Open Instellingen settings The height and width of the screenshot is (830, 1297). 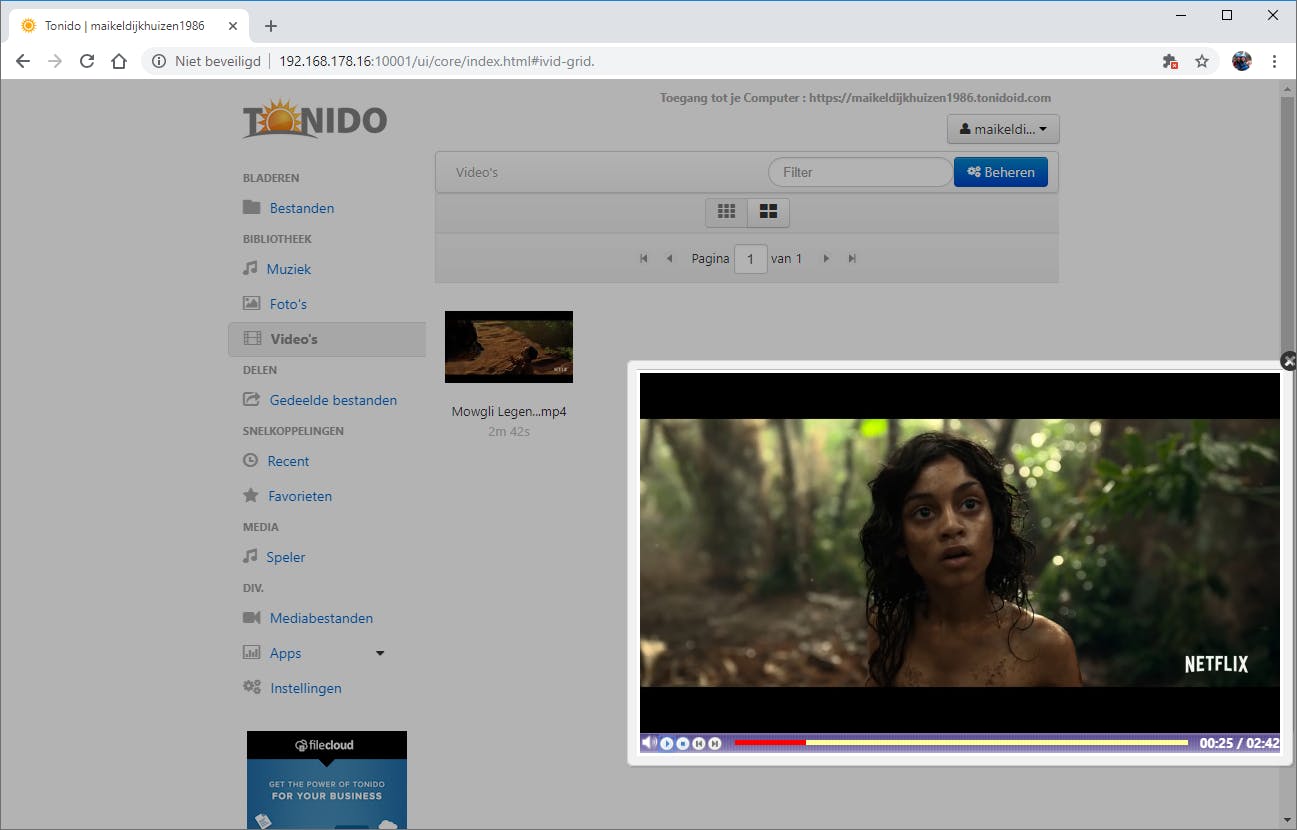[x=306, y=688]
